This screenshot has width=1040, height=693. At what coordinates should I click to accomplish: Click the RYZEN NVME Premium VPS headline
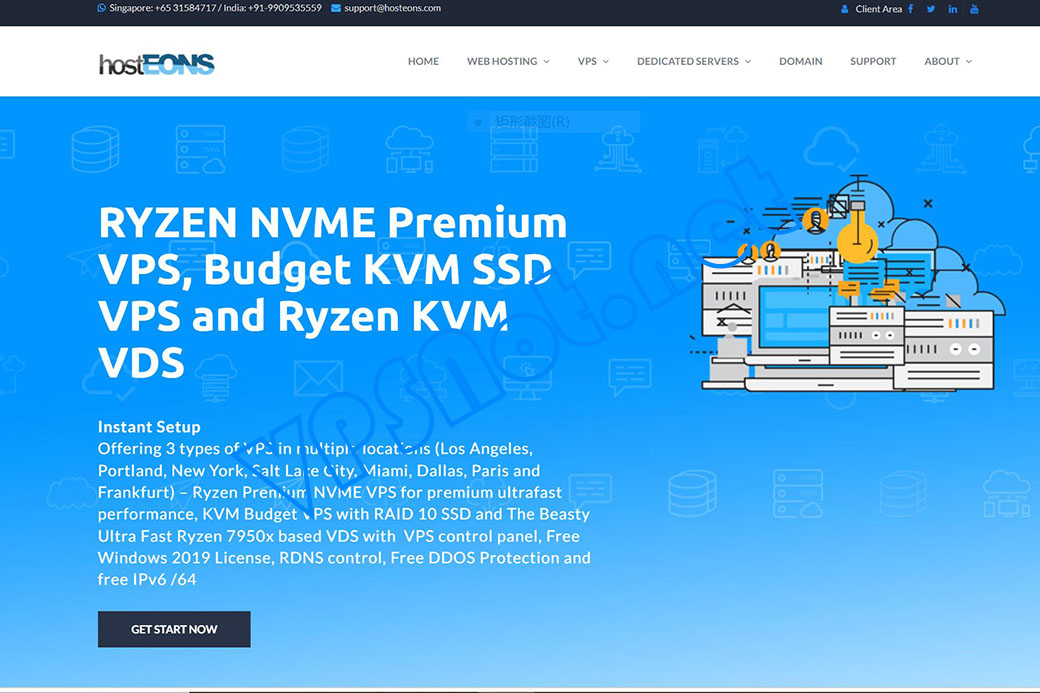[x=332, y=292]
